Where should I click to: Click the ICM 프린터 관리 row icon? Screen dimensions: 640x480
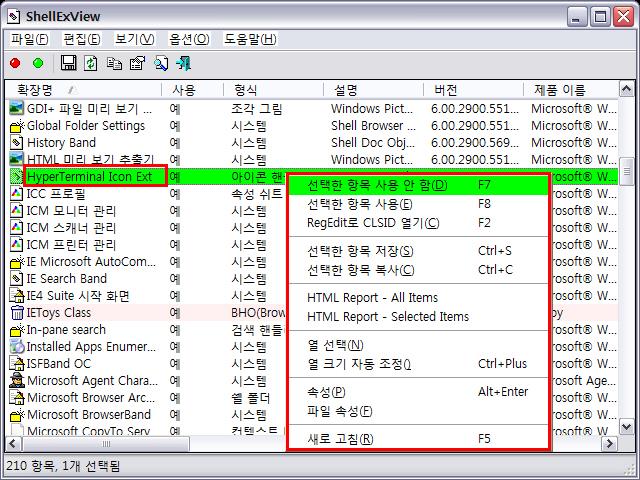coord(16,244)
